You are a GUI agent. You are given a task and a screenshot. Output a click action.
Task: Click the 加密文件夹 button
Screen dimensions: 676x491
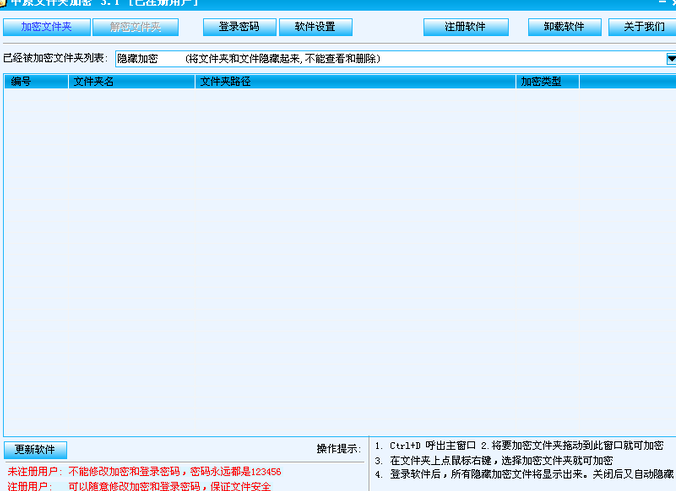point(47,27)
